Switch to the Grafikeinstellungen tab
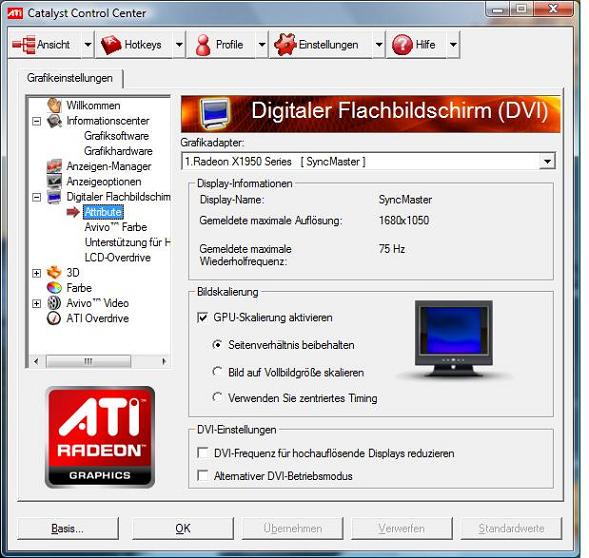The height and width of the screenshot is (558, 589). point(70,78)
